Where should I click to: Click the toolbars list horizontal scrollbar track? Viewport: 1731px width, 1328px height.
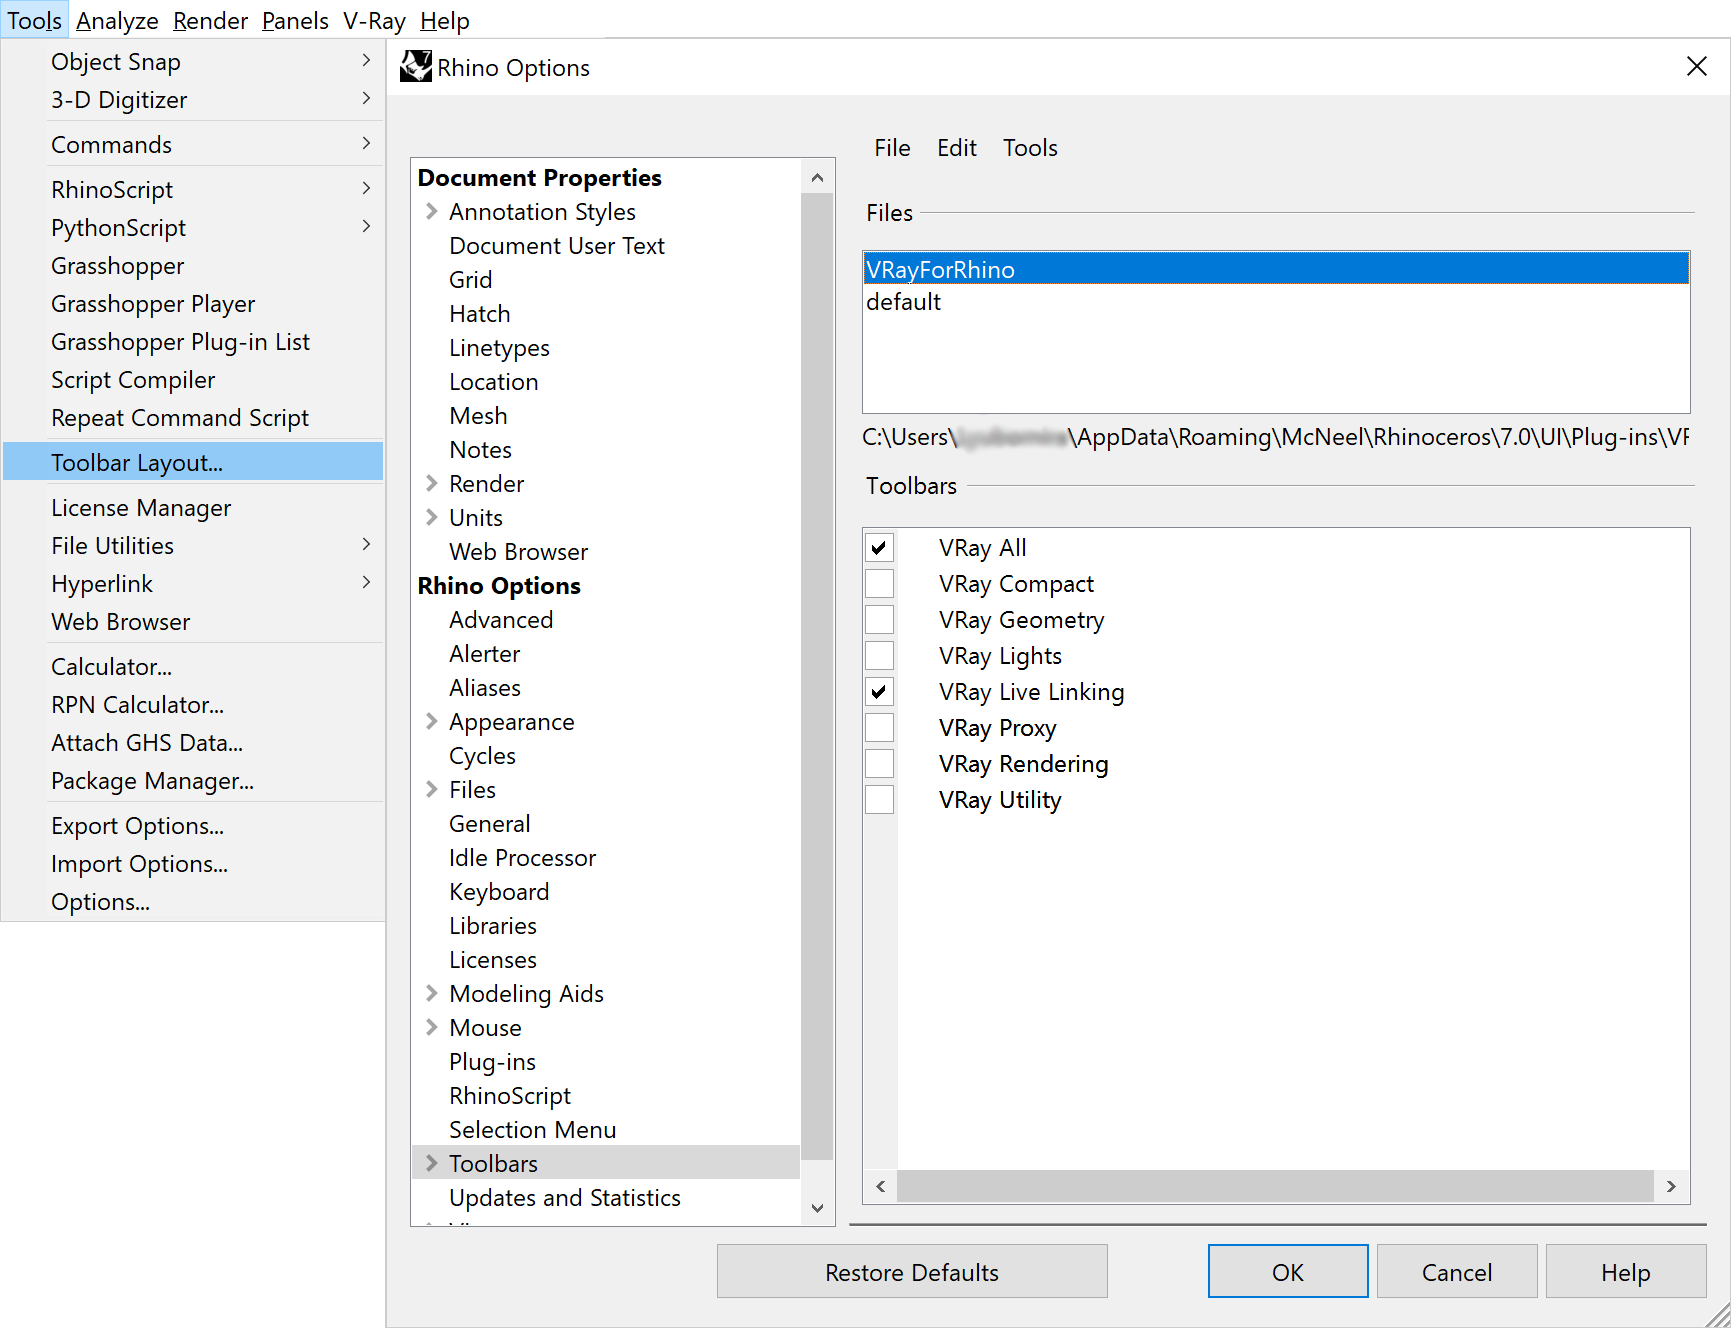click(x=1275, y=1186)
